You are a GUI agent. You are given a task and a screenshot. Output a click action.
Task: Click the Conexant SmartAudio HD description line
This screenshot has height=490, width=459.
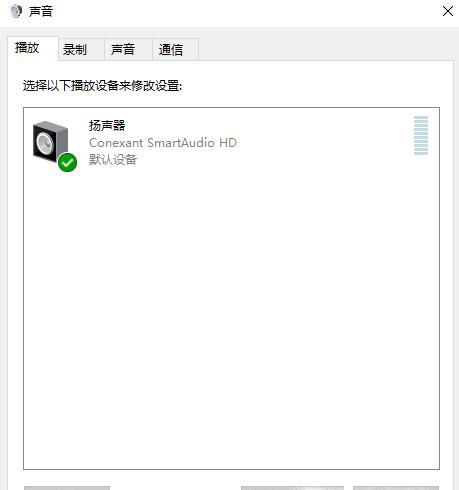click(163, 143)
